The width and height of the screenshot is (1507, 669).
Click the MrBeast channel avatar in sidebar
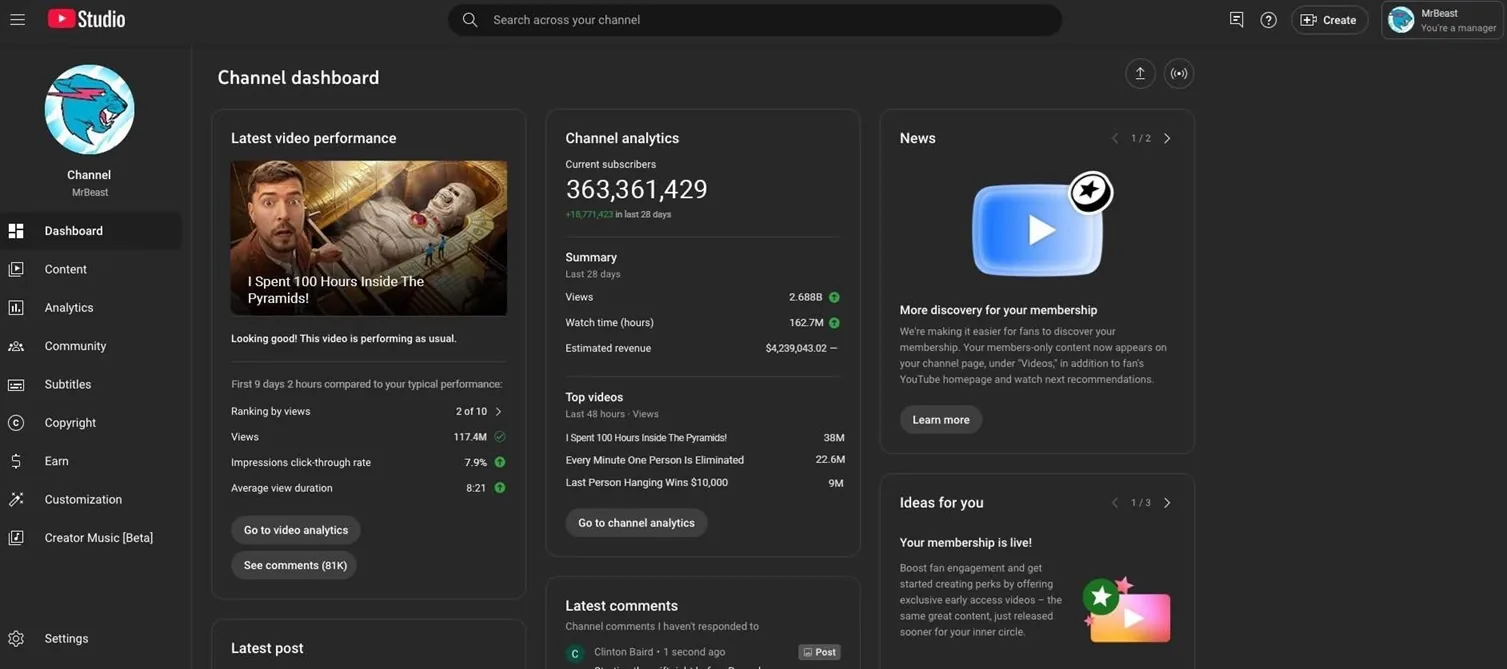[x=89, y=110]
